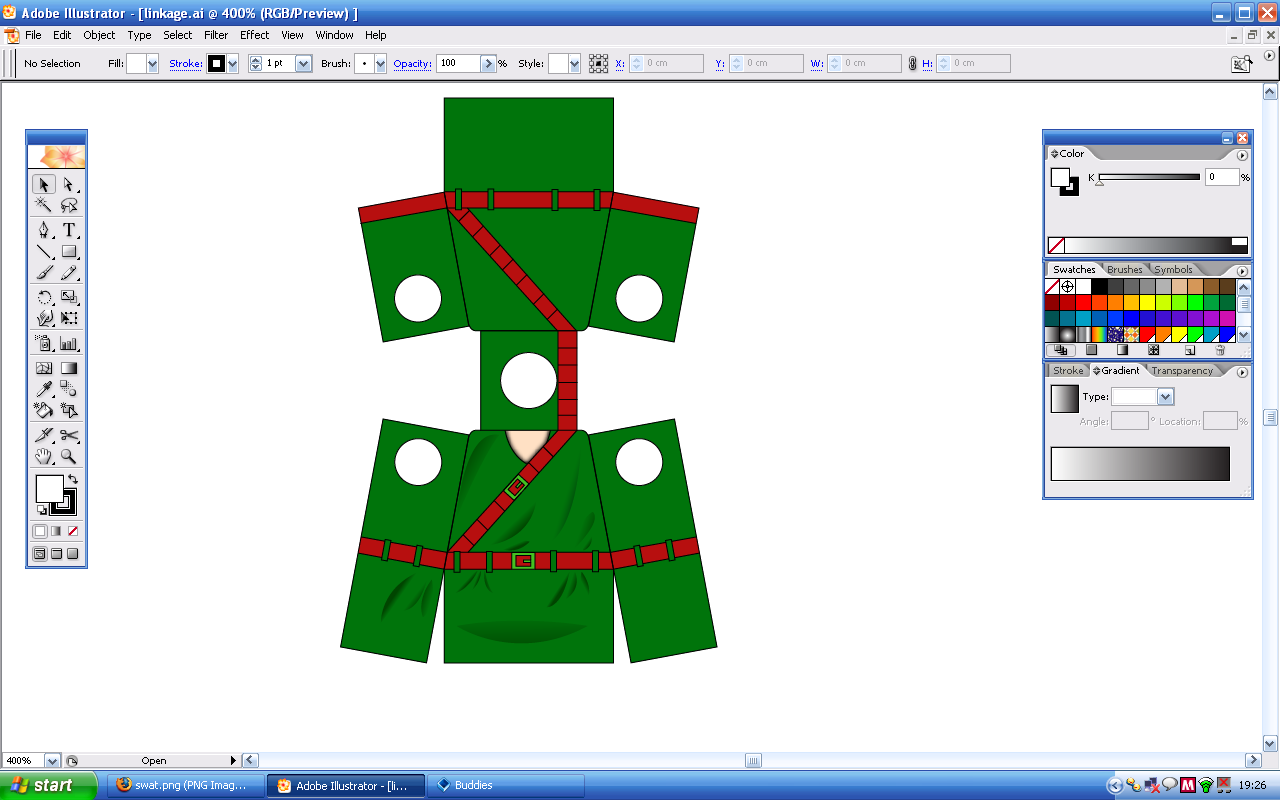Set fill to None in the toolbox
1280x800 pixels.
click(x=72, y=530)
